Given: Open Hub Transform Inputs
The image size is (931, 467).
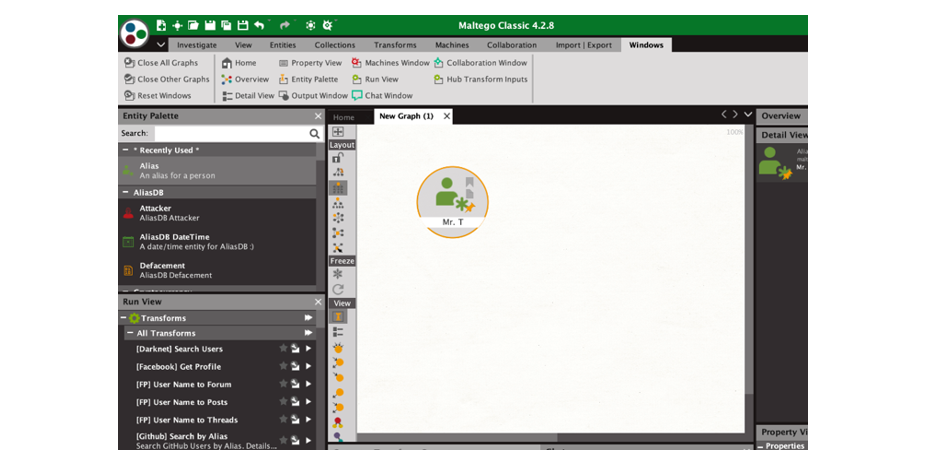Looking at the screenshot, I should 480,80.
